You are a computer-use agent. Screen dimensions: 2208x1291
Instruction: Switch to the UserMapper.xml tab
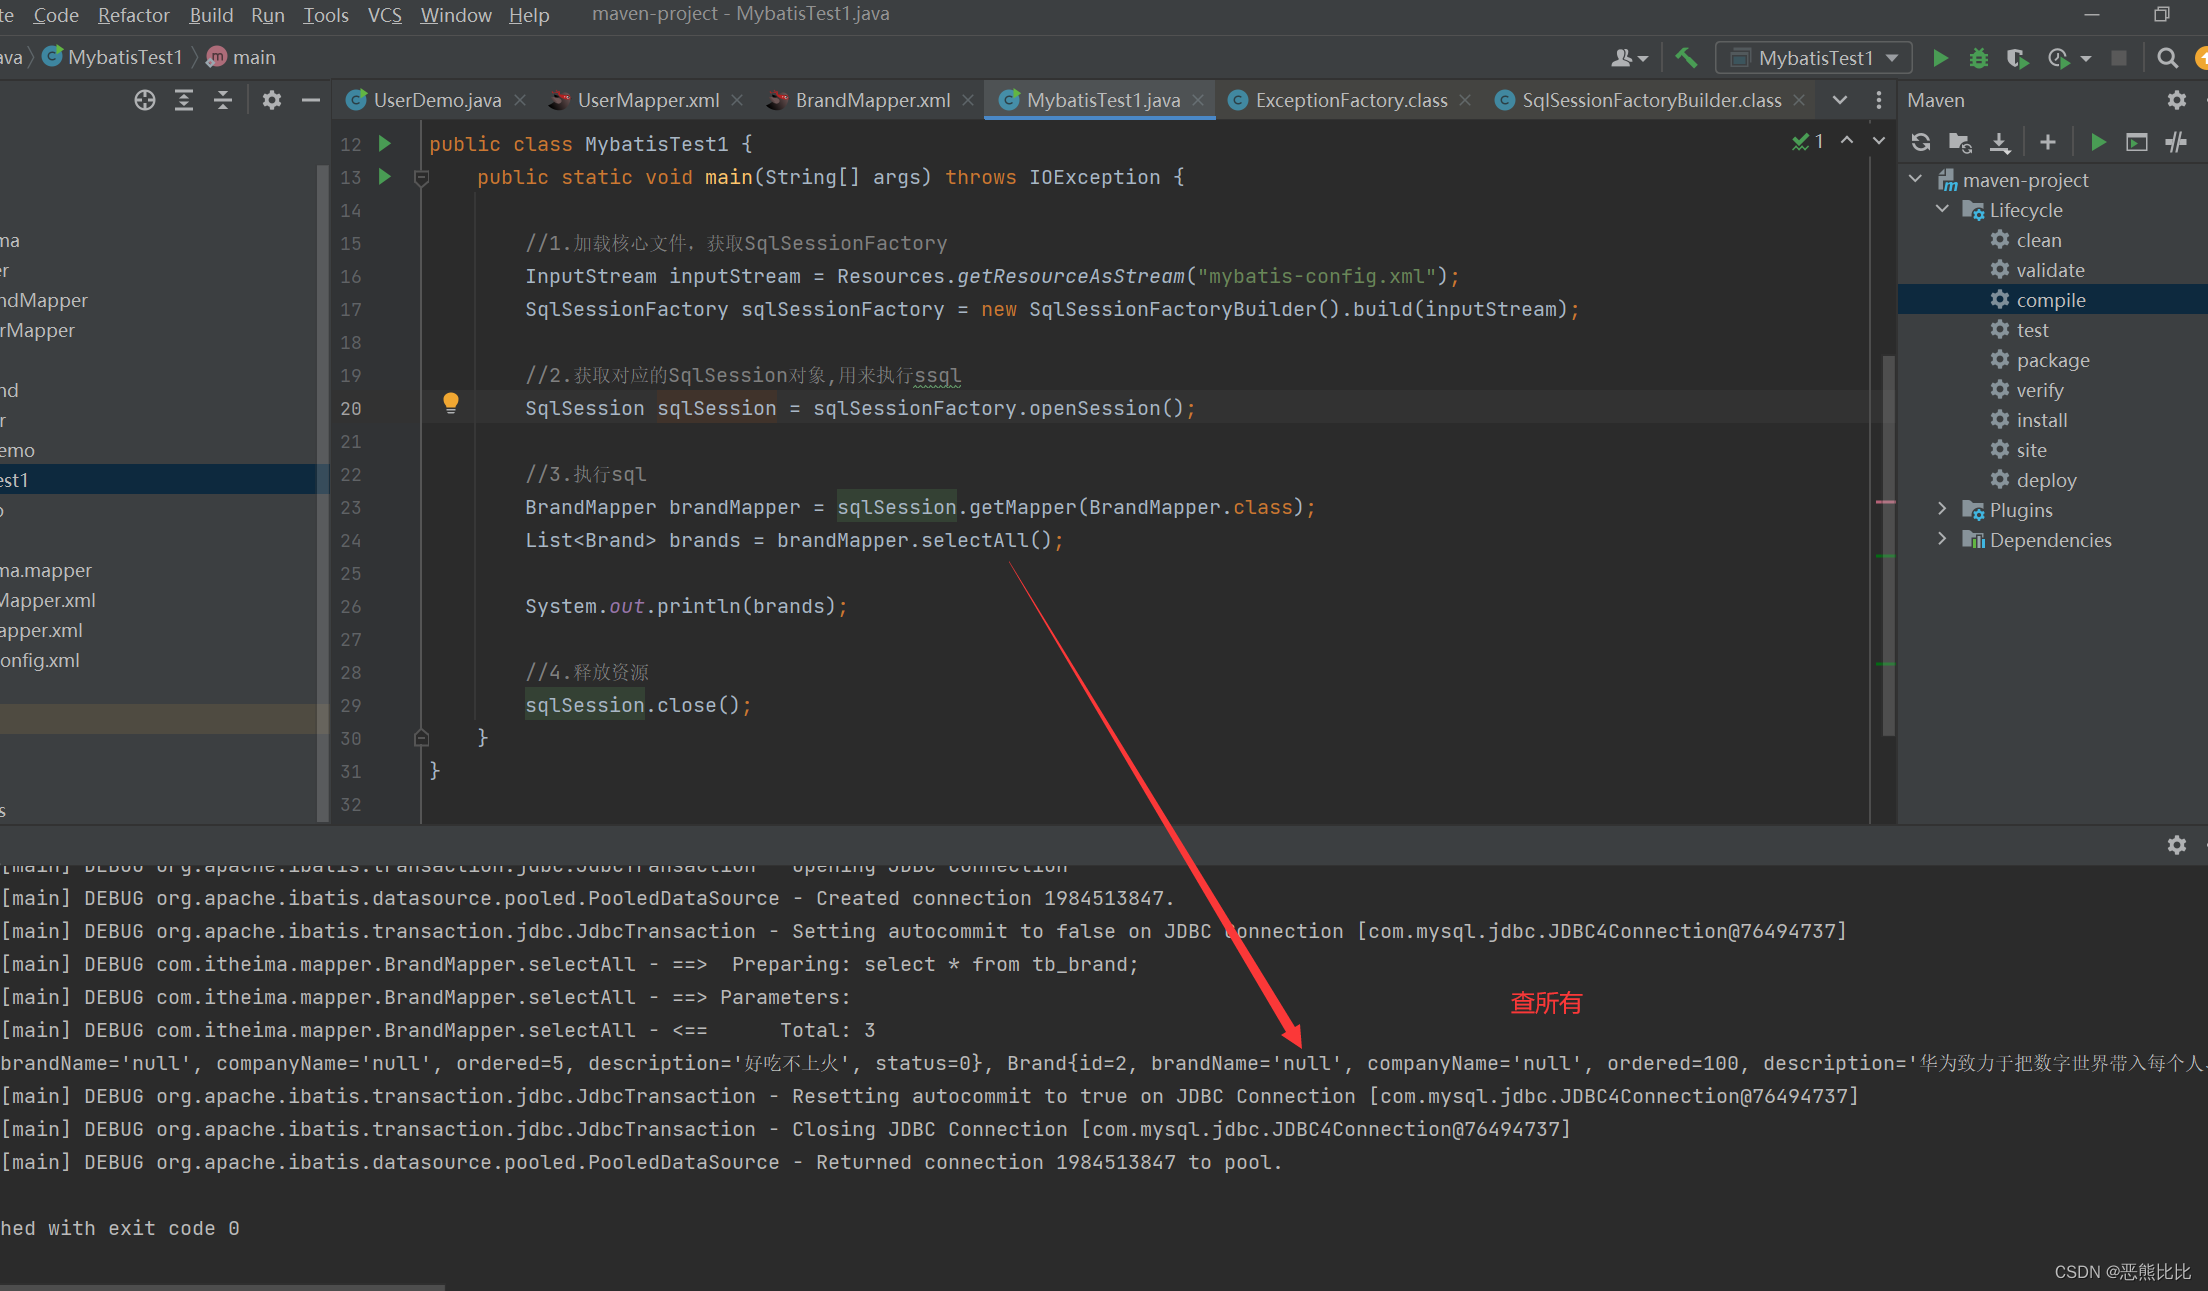tap(648, 100)
